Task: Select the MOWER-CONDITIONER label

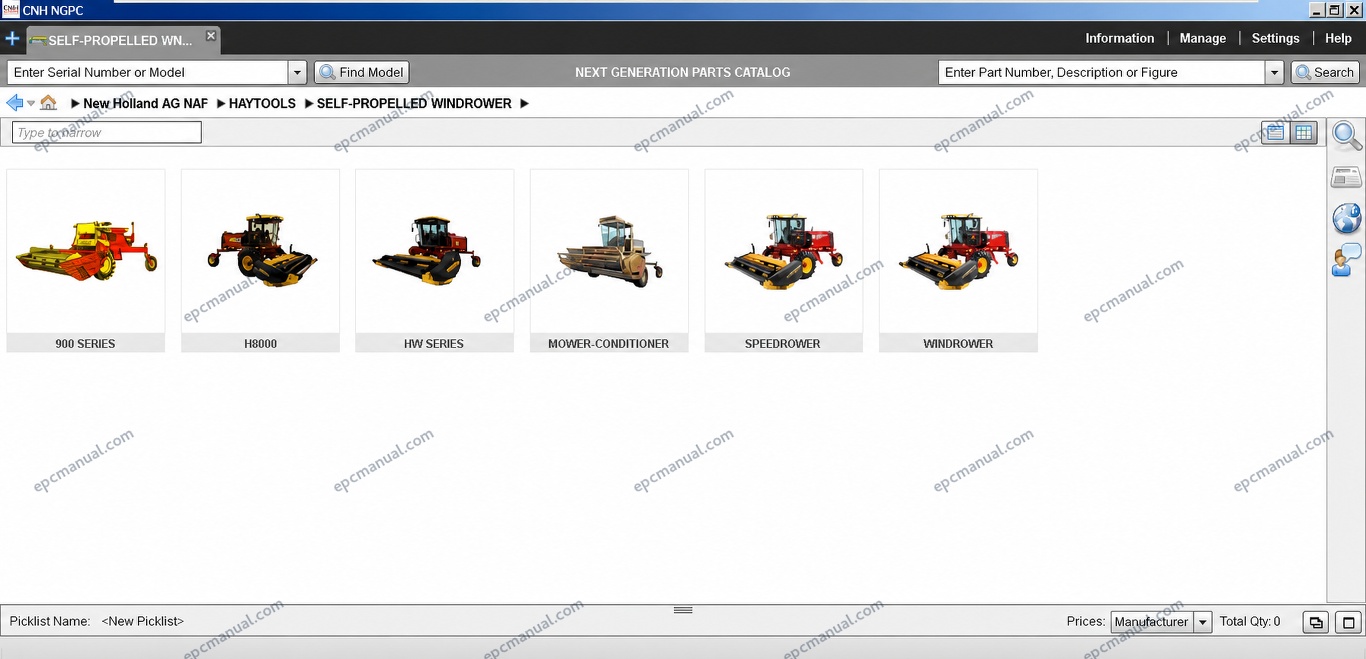Action: [x=608, y=343]
